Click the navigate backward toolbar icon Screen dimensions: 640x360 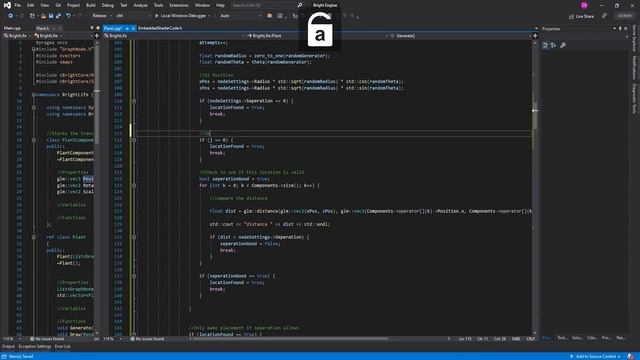point(10,16)
